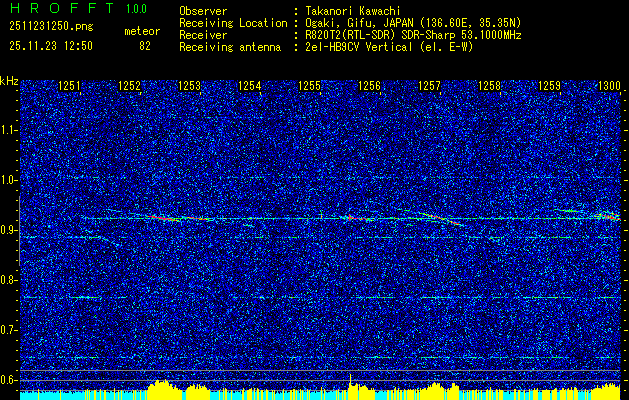Click the meteor count 82
629x400 pixels.
coord(145,46)
